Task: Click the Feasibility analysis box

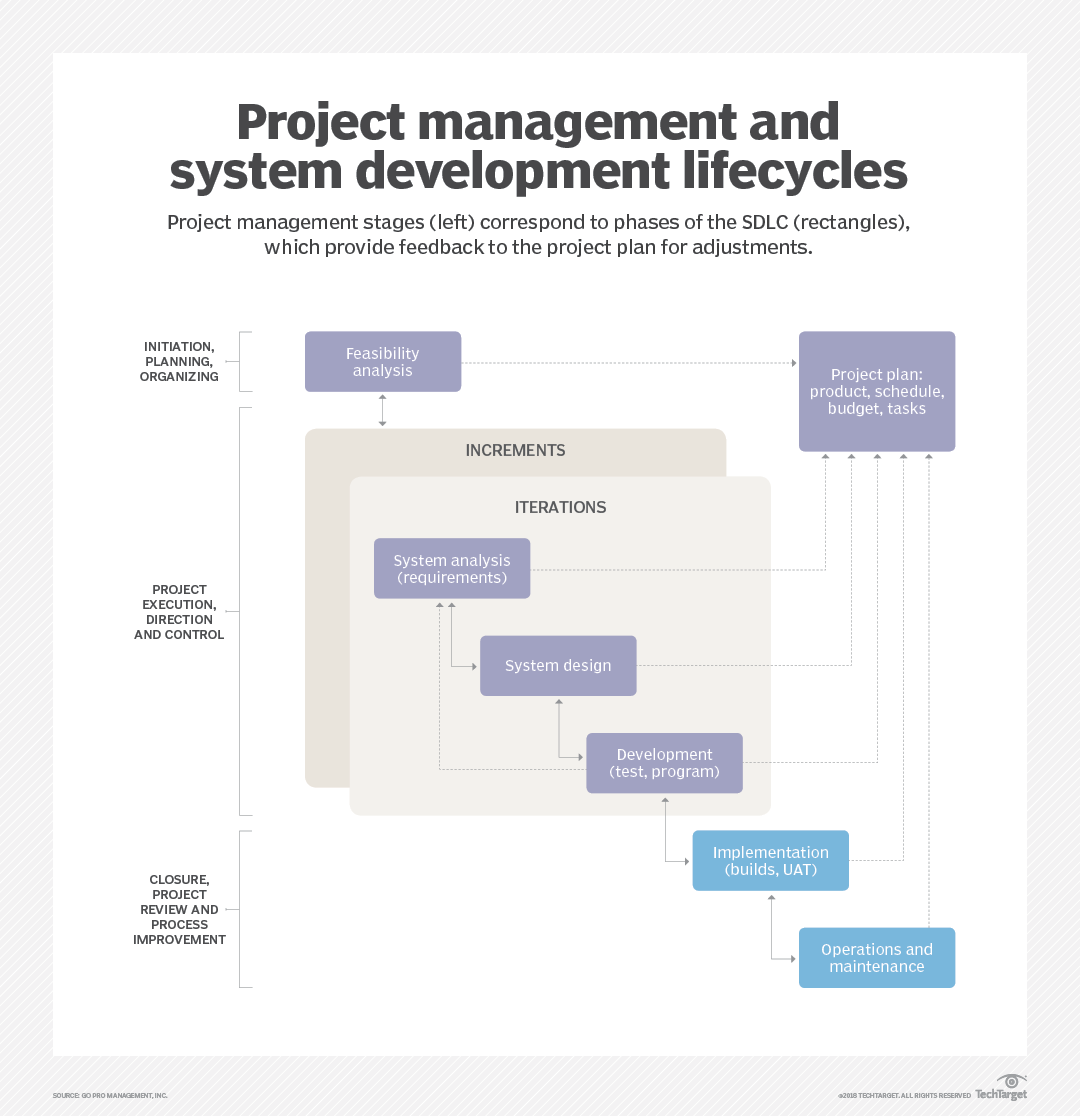Action: pyautogui.click(x=383, y=362)
